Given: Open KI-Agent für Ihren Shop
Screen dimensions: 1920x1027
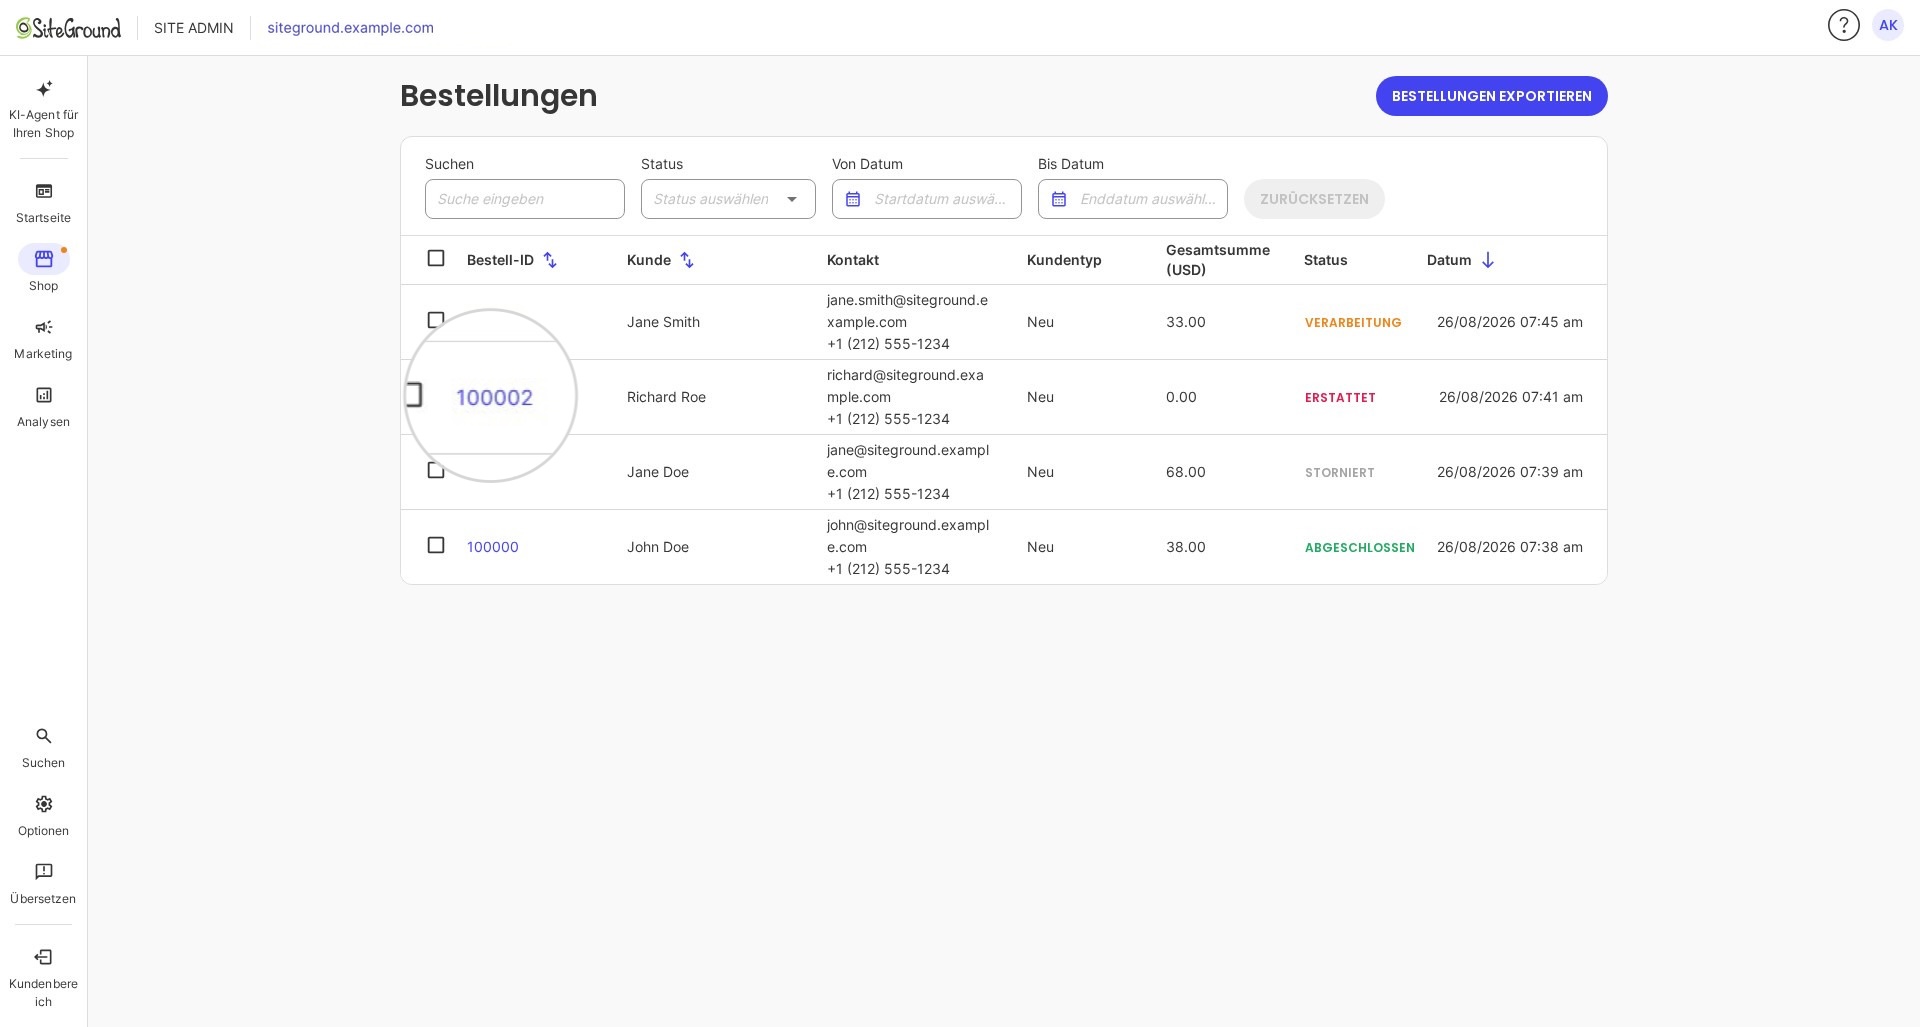Looking at the screenshot, I should 44,109.
